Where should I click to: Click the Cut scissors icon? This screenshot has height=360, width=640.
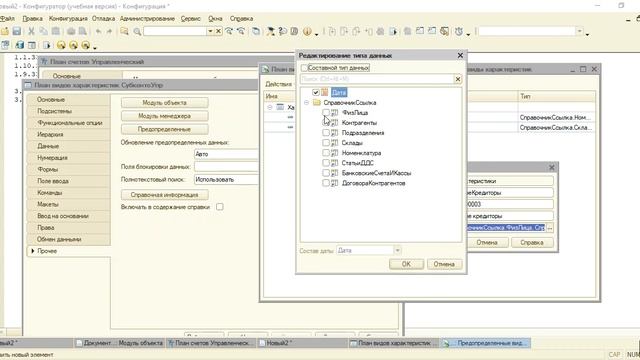(31, 31)
